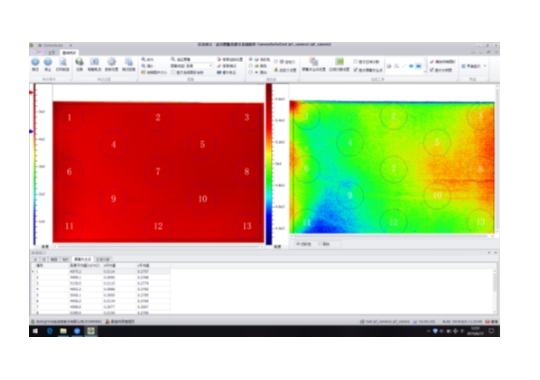This screenshot has width=540, height=380.
Task: Click the person icon in the status bar
Action: tap(107, 321)
